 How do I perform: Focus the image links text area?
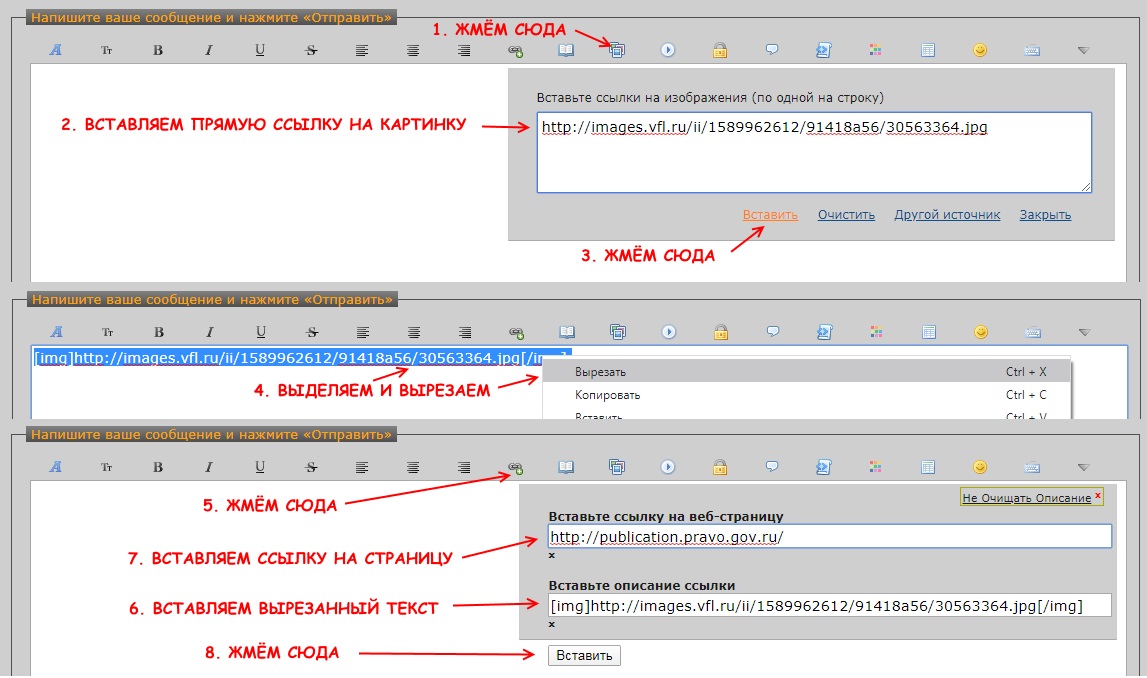coord(814,152)
